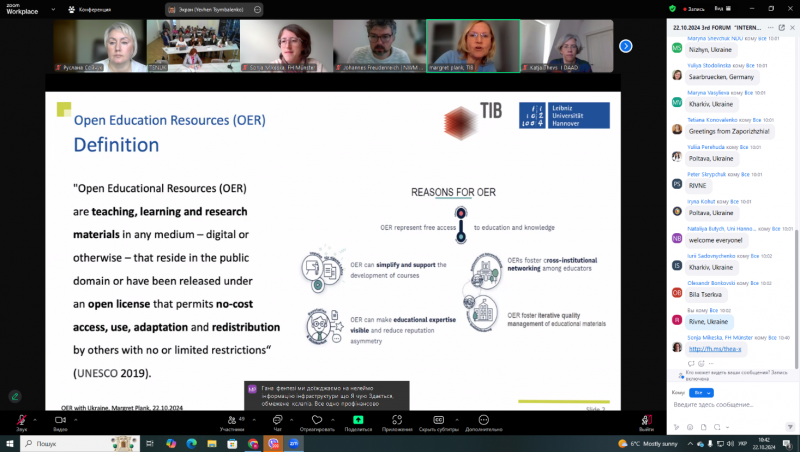Click the file attachment icon in chat
This screenshot has height=452, width=800.
tap(704, 427)
